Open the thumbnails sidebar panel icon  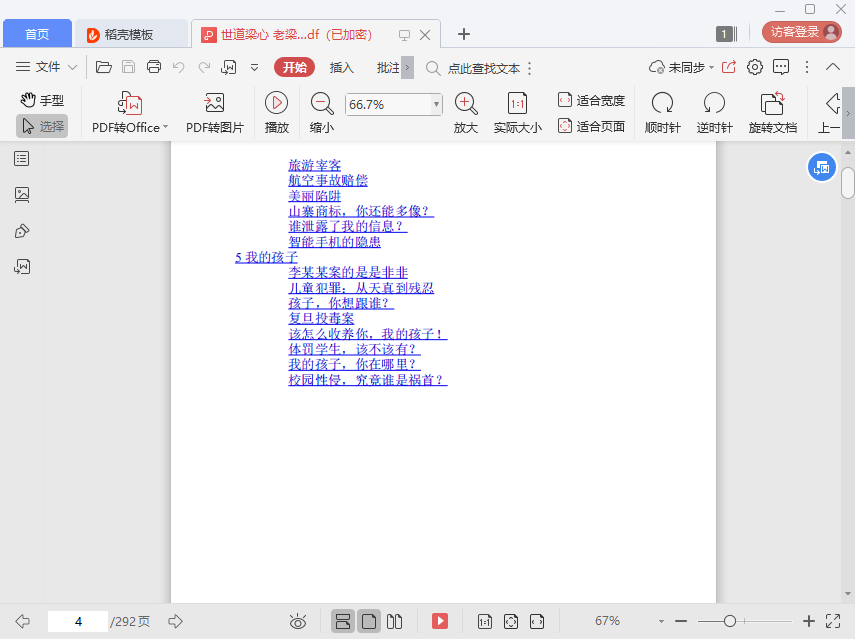pos(22,194)
